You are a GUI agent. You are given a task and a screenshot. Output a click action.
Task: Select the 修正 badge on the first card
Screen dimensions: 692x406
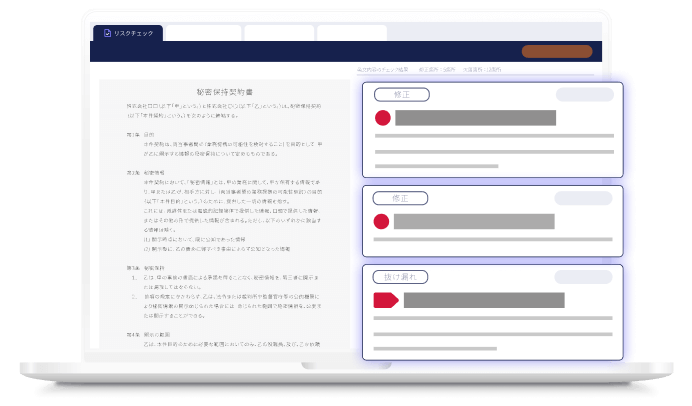400,95
